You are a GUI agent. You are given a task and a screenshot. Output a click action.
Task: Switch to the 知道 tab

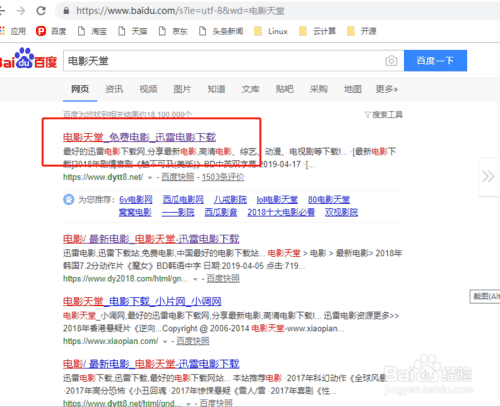(x=216, y=89)
